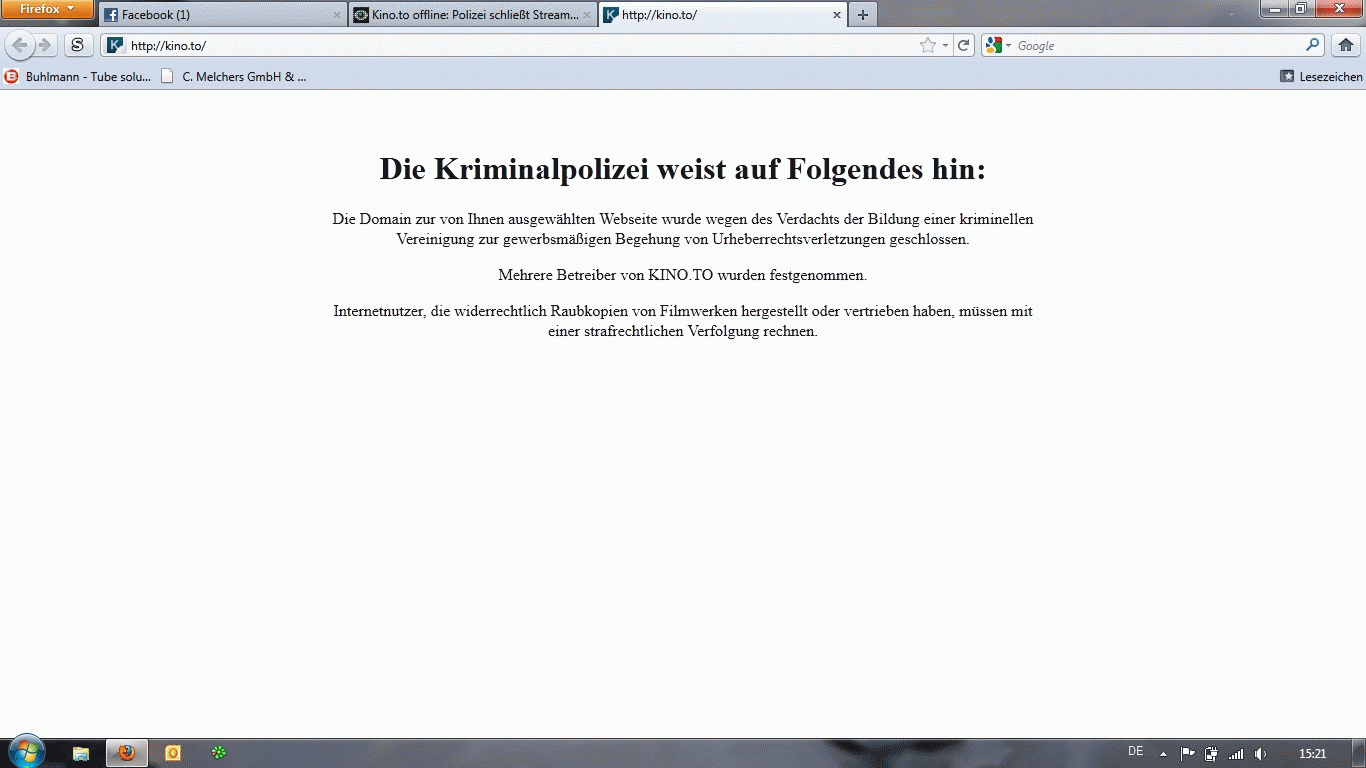Screen dimensions: 1366x768
Task: Click the kino.to site favicon in address bar
Action: click(115, 45)
